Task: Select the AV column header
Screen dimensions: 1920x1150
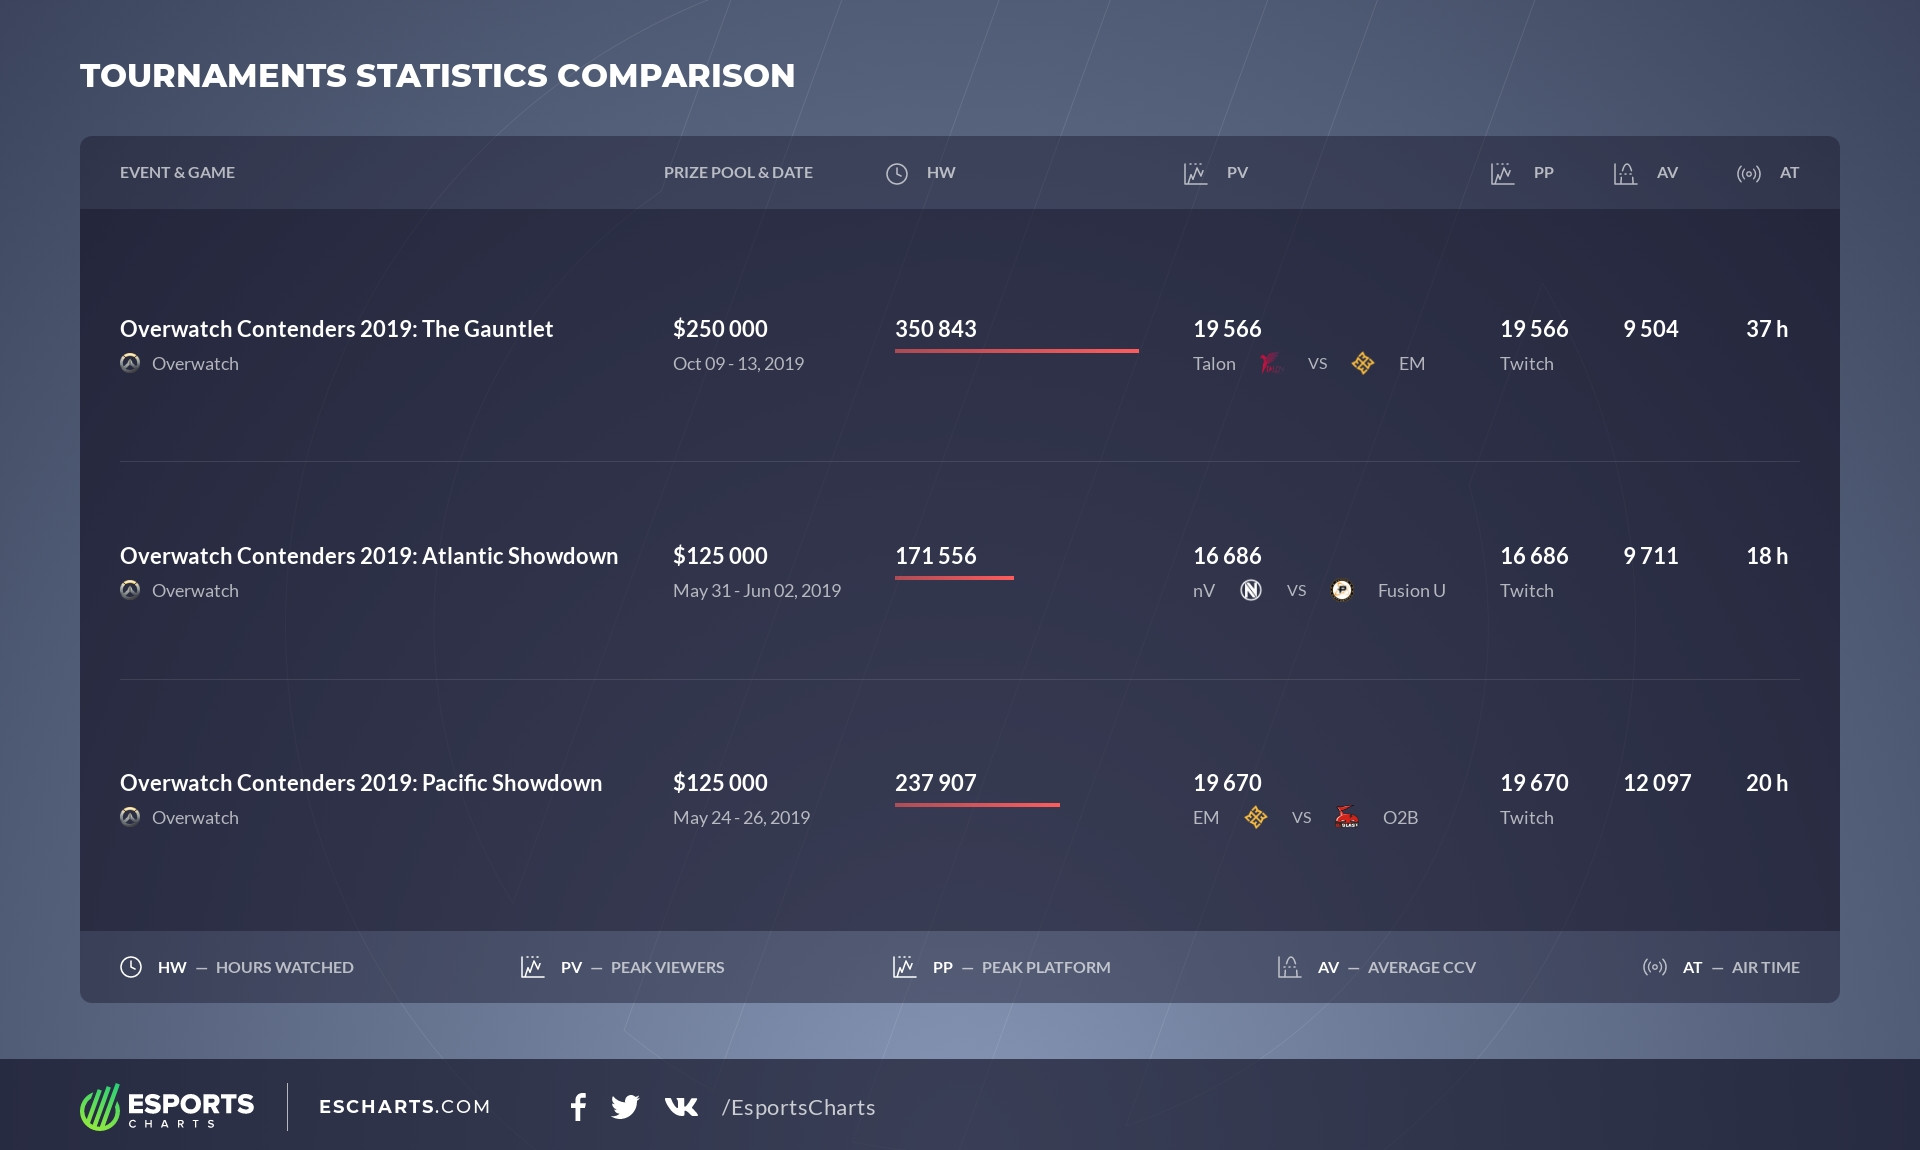Action: (1667, 172)
